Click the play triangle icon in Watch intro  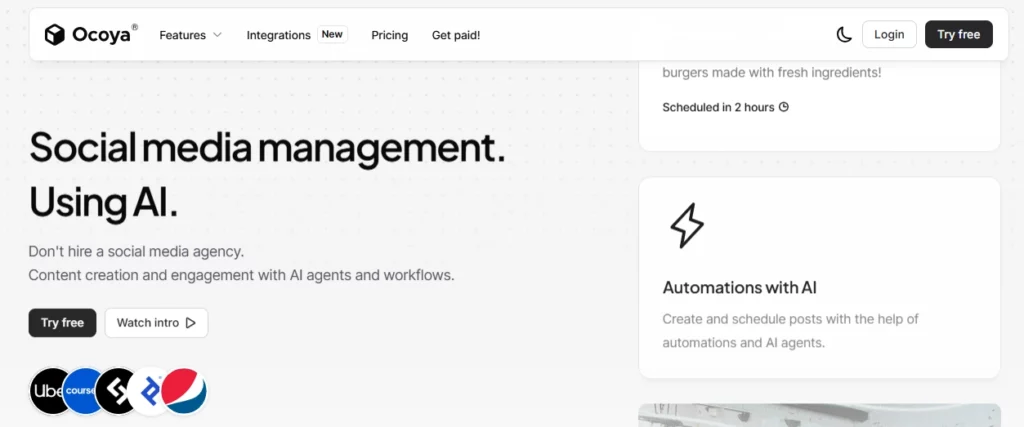pos(191,323)
